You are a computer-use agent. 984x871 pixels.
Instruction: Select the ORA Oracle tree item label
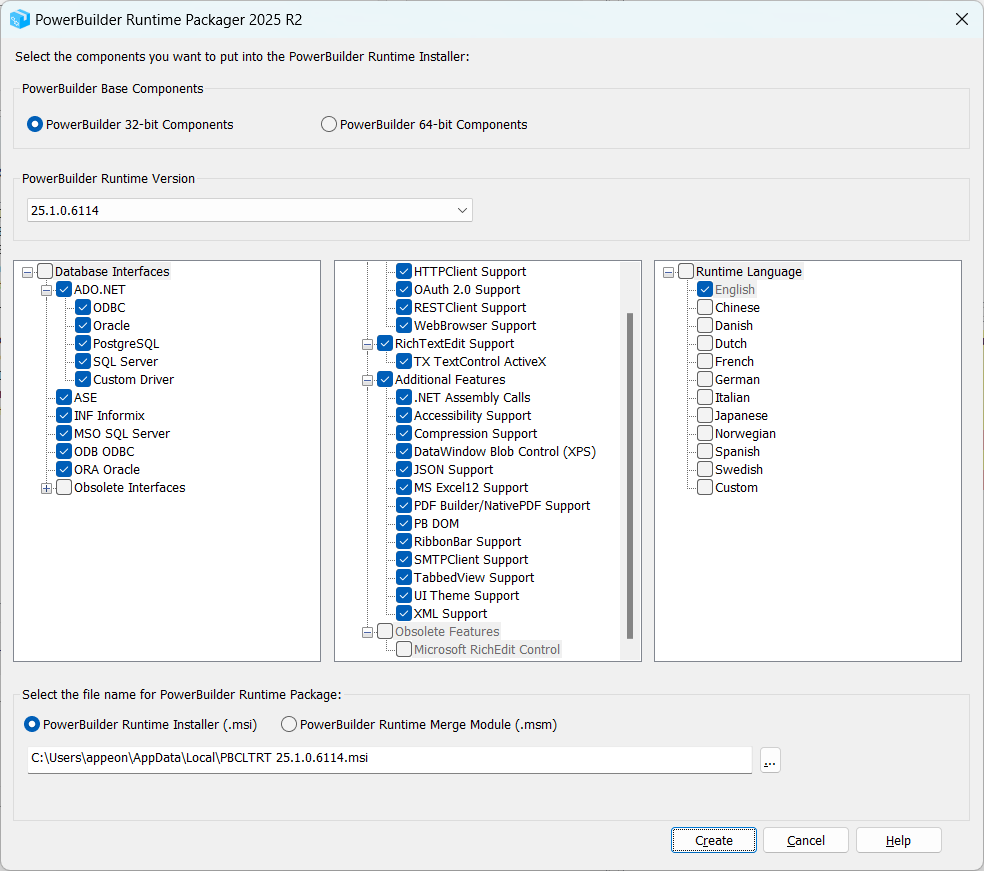[106, 470]
